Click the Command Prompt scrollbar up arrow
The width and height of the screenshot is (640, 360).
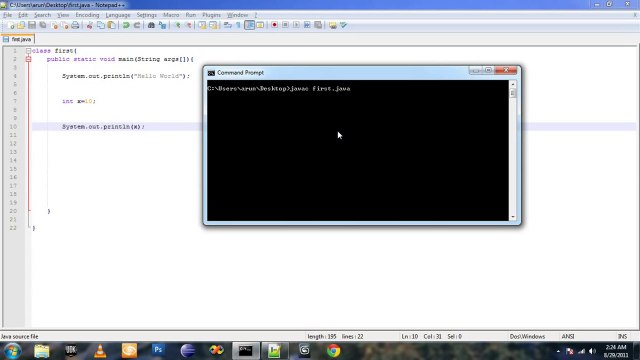[x=513, y=84]
